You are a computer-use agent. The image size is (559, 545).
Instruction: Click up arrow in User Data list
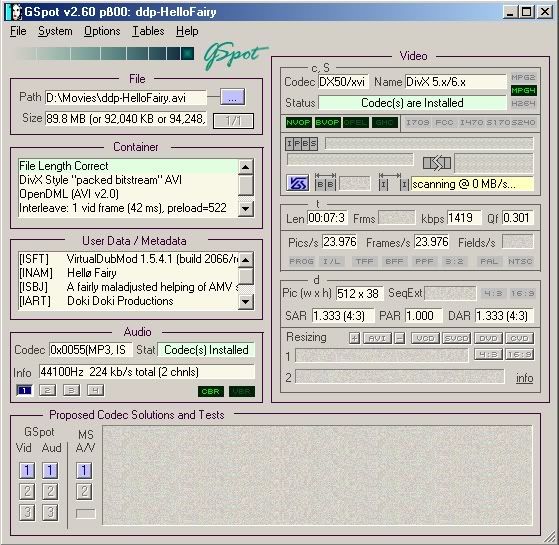coord(246,259)
